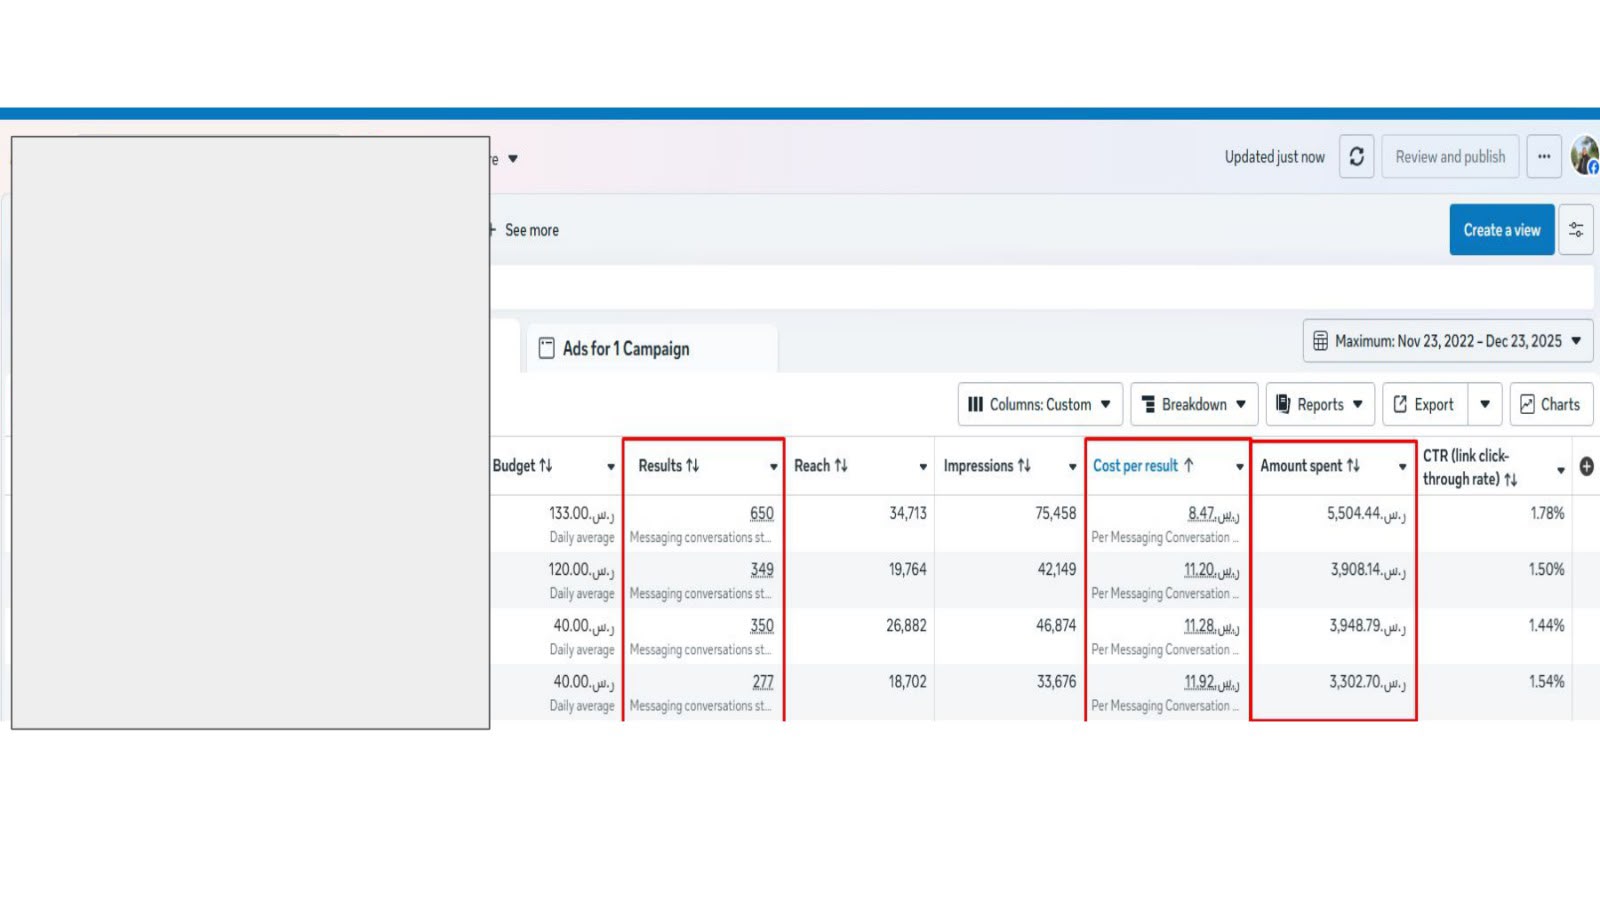Open the 650 results value link
1600x900 pixels.
coord(762,513)
